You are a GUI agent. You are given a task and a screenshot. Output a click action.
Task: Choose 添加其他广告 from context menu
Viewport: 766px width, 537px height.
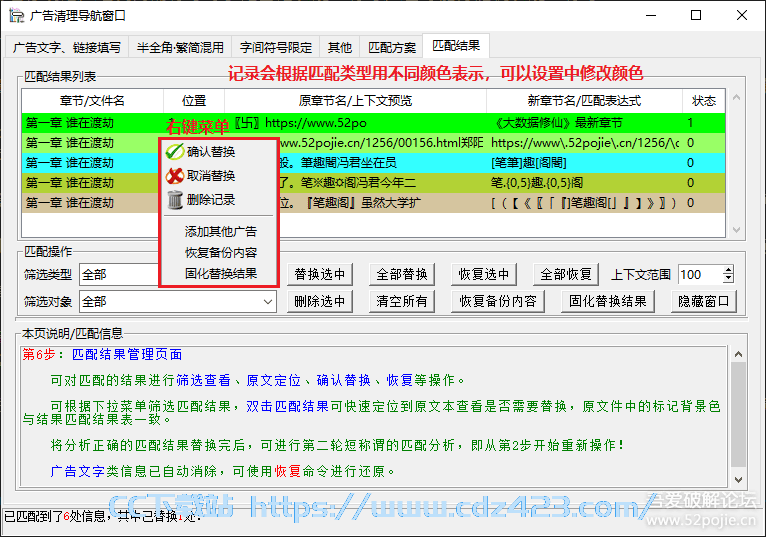(x=220, y=231)
